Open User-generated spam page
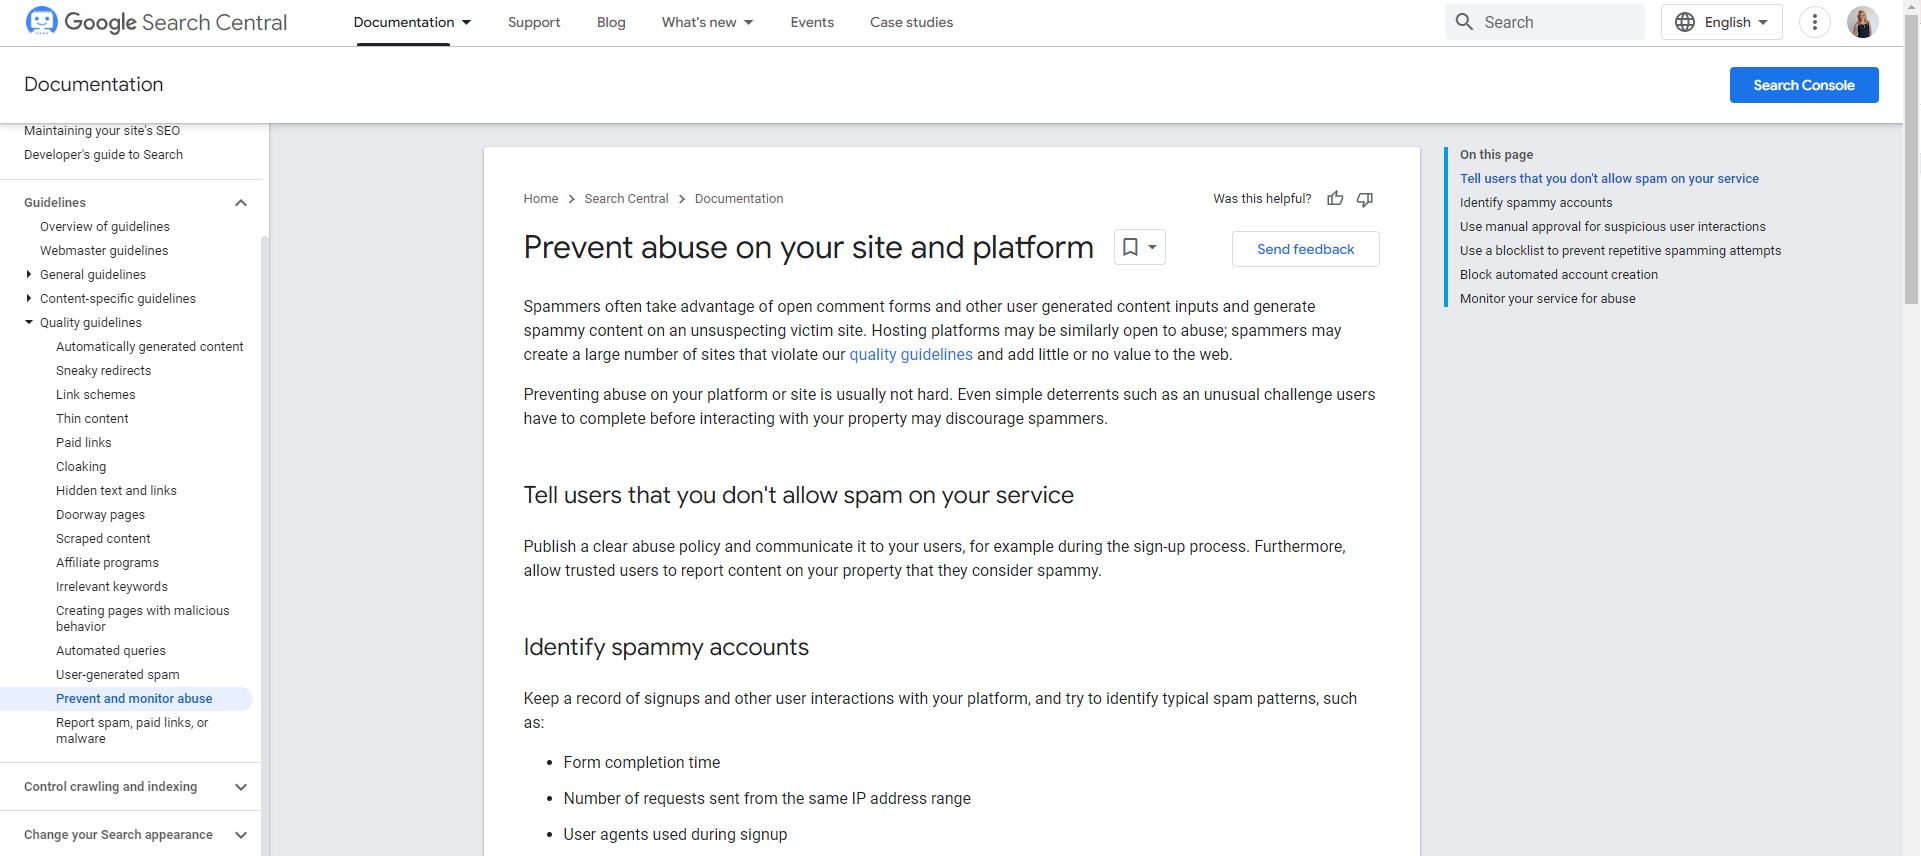This screenshot has width=1921, height=856. coord(118,675)
